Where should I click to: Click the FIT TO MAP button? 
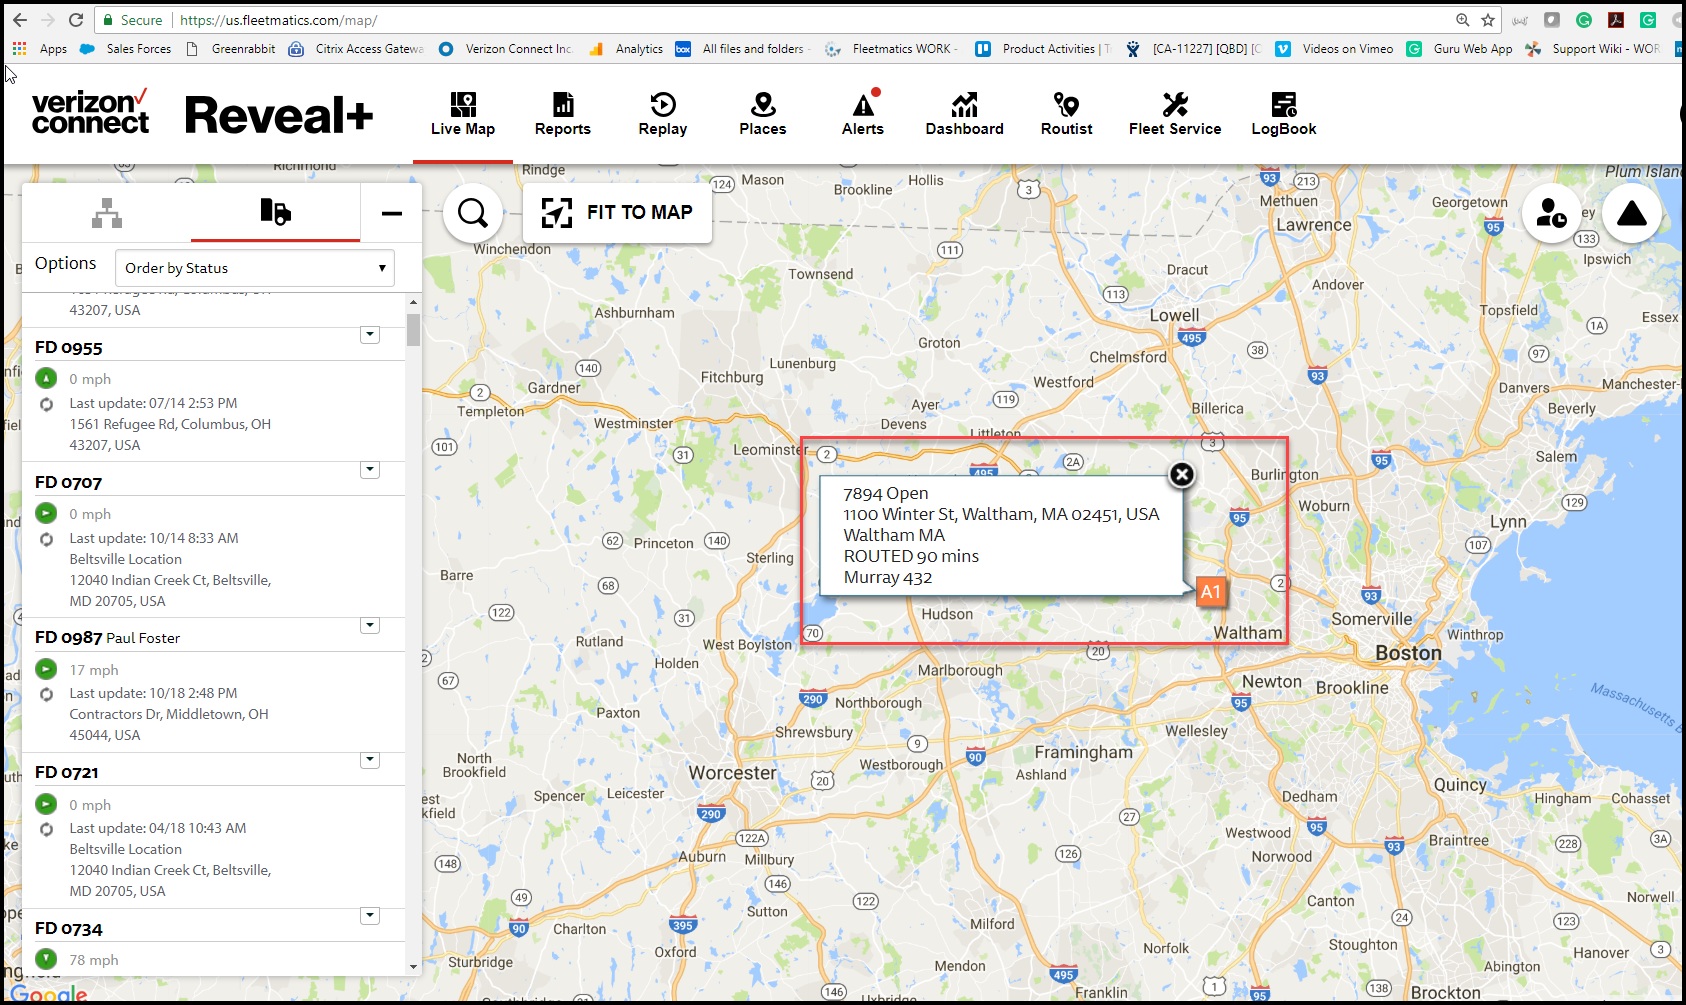[617, 212]
